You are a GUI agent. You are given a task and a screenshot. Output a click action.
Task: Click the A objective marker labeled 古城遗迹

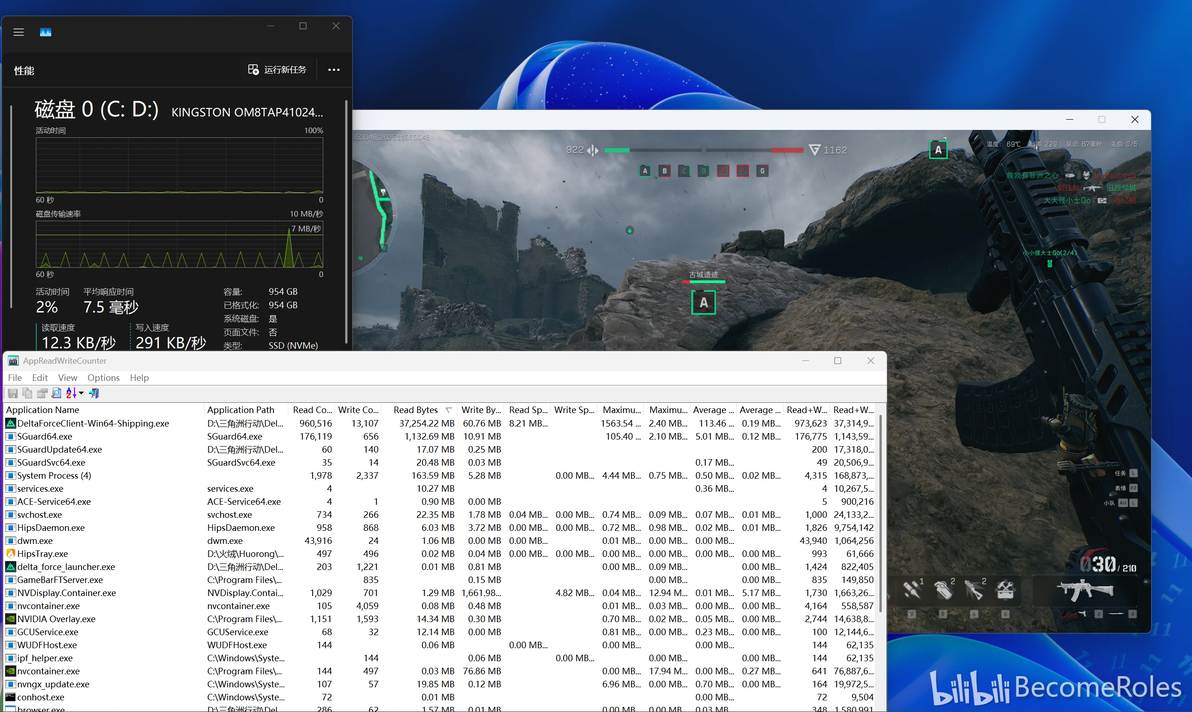pyautogui.click(x=704, y=302)
